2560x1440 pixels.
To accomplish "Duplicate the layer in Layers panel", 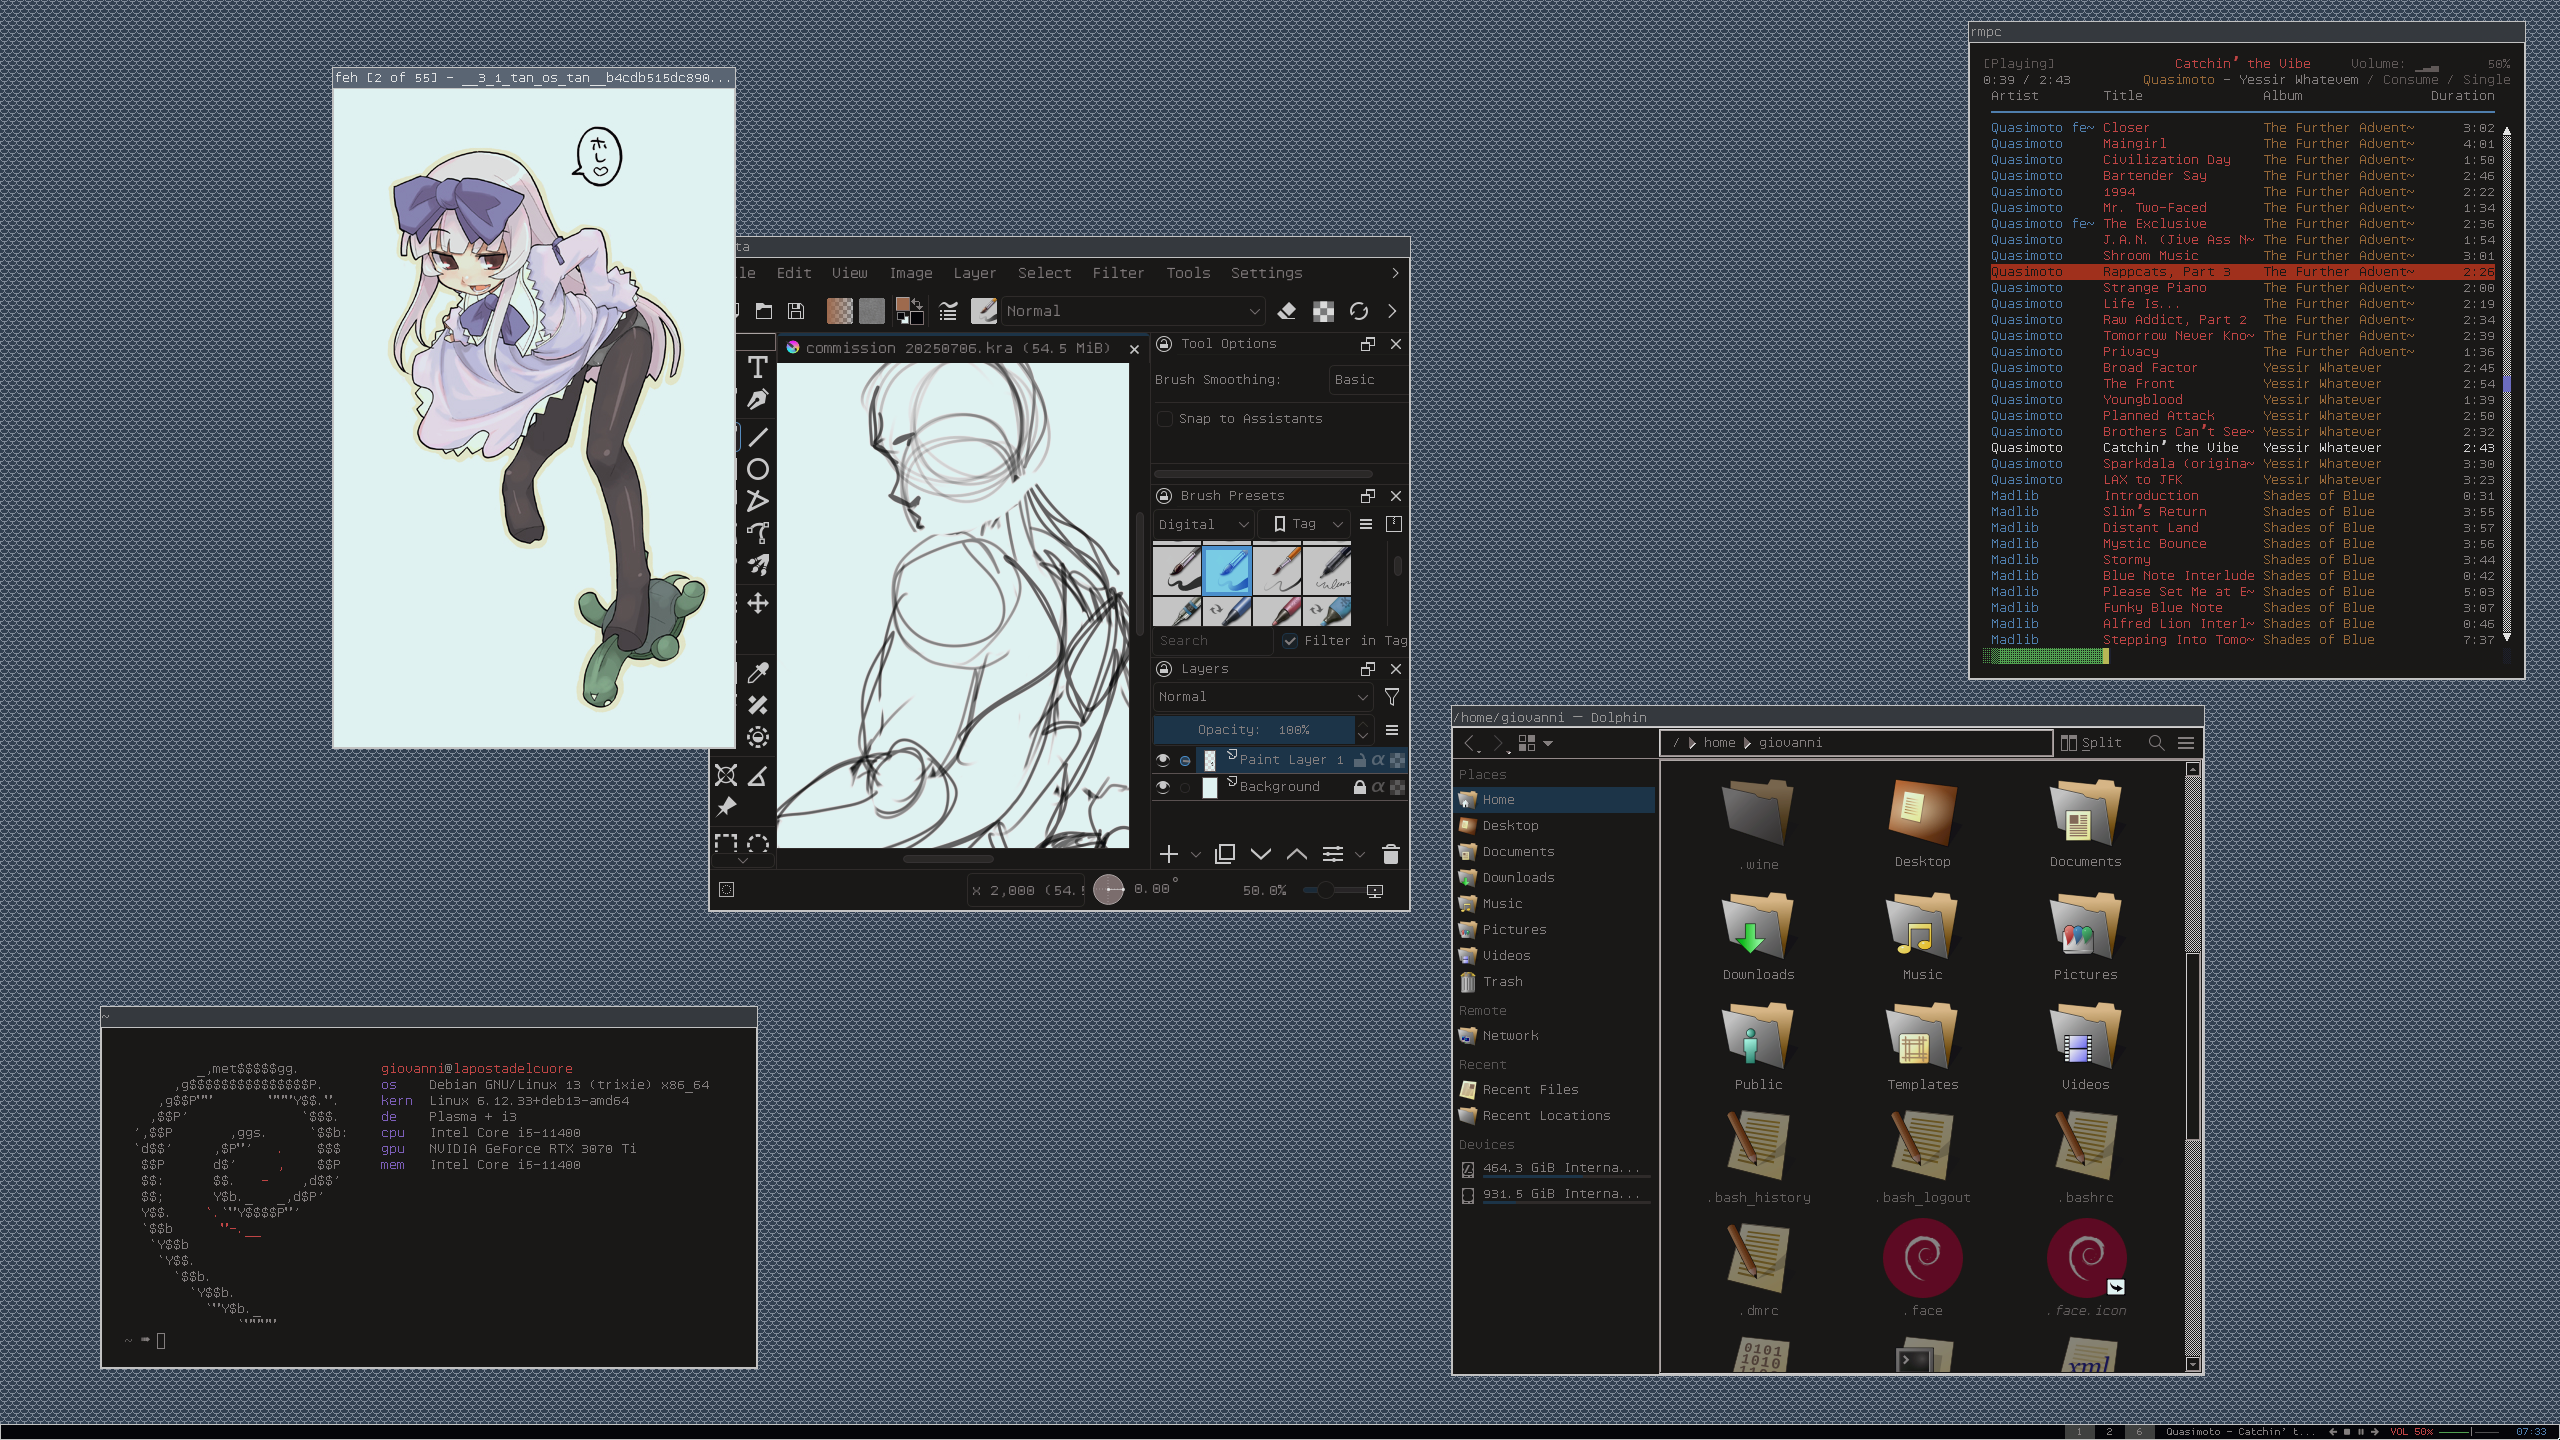I will [x=1224, y=854].
